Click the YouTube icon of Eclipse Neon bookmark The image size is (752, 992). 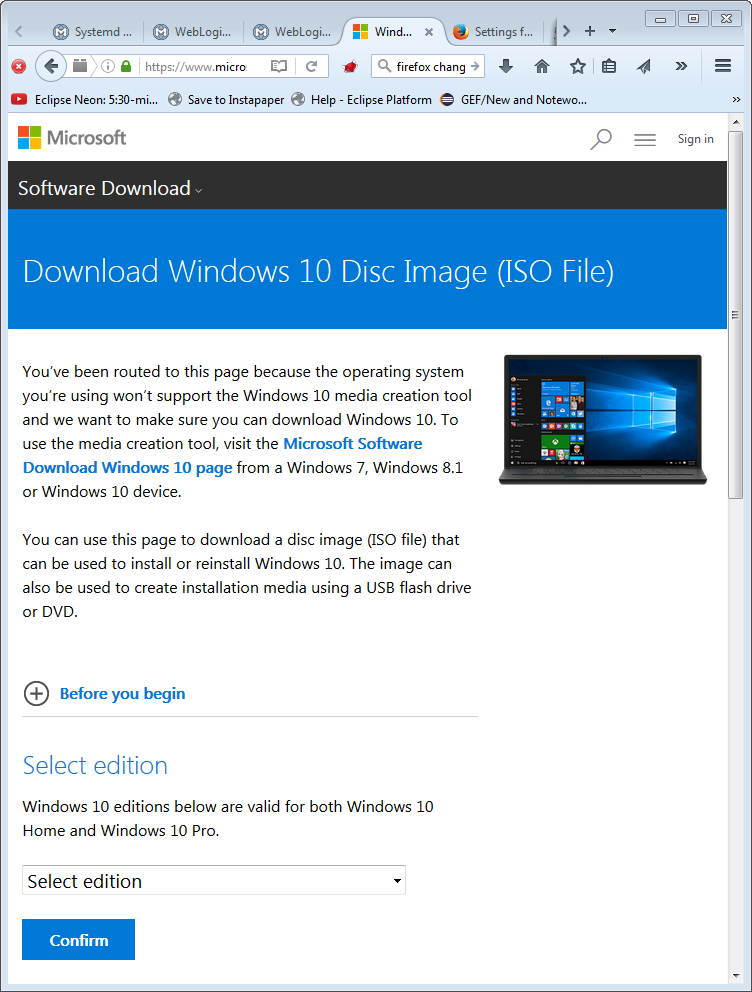(19, 99)
